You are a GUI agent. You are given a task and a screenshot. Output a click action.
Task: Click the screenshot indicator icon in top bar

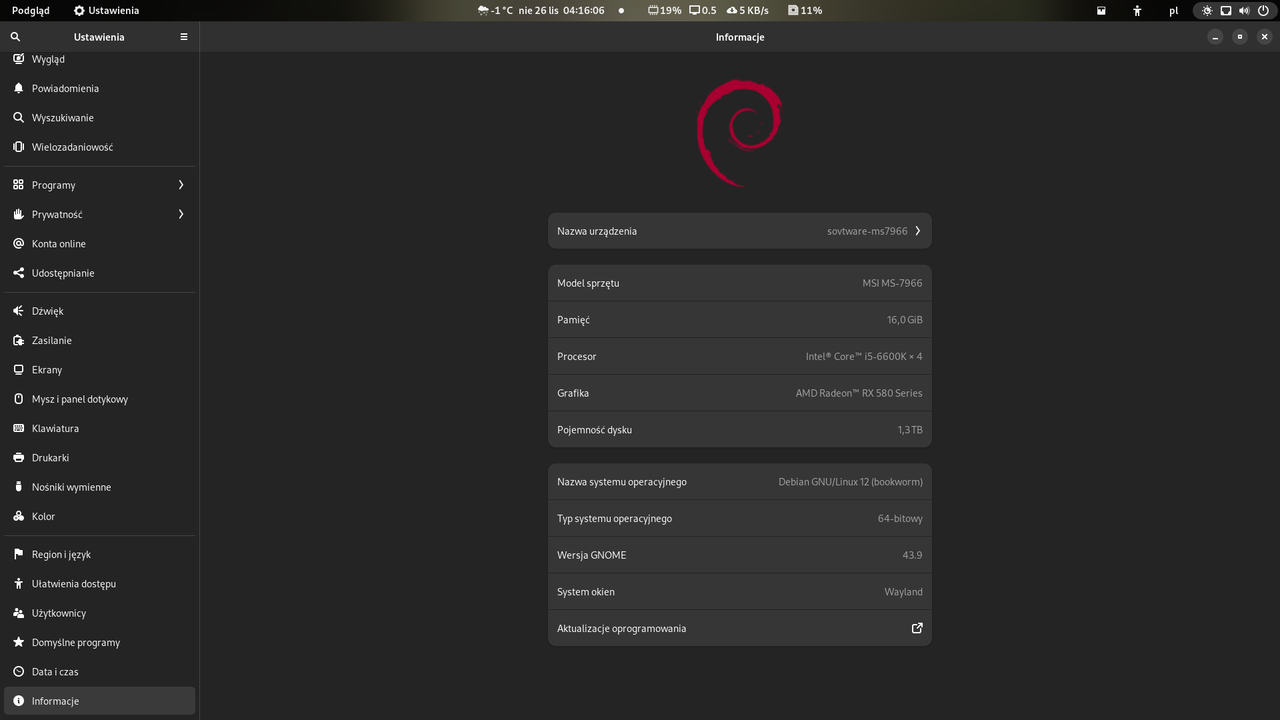click(x=1101, y=10)
